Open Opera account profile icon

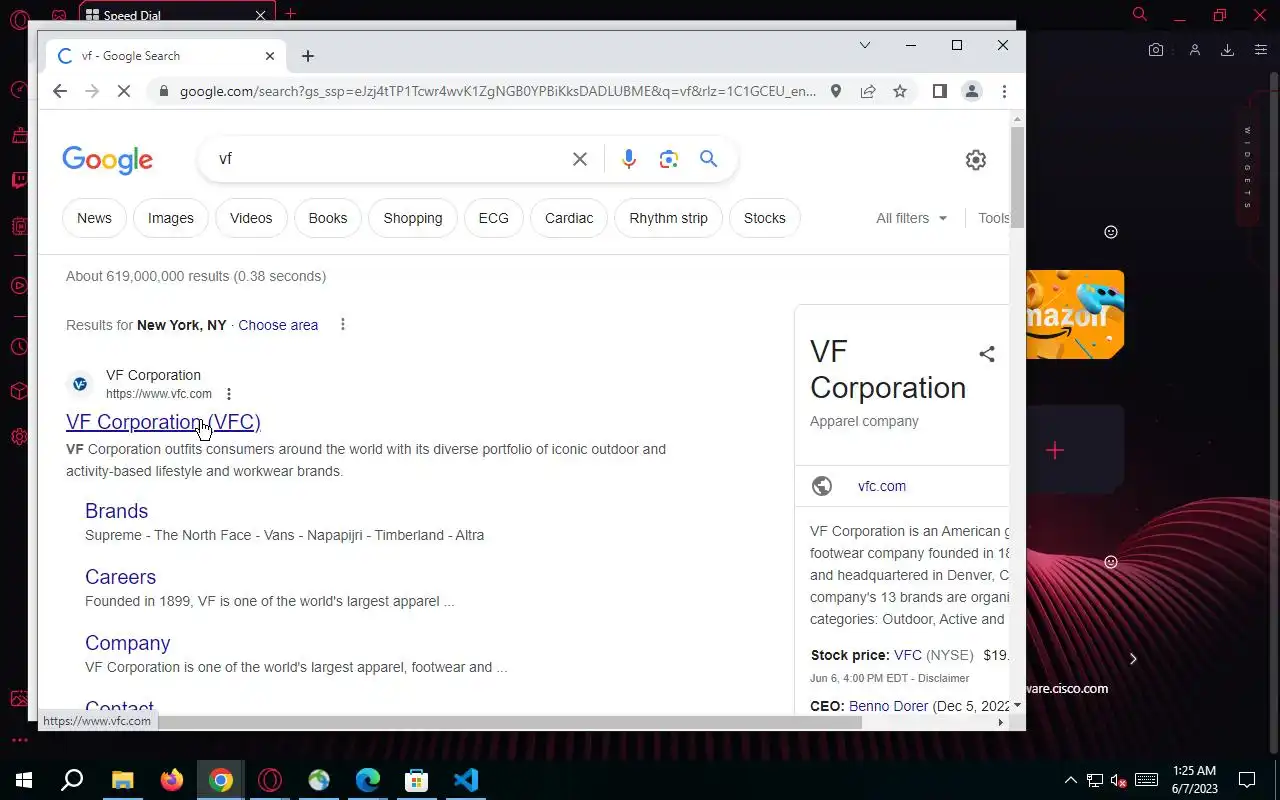(x=1194, y=50)
